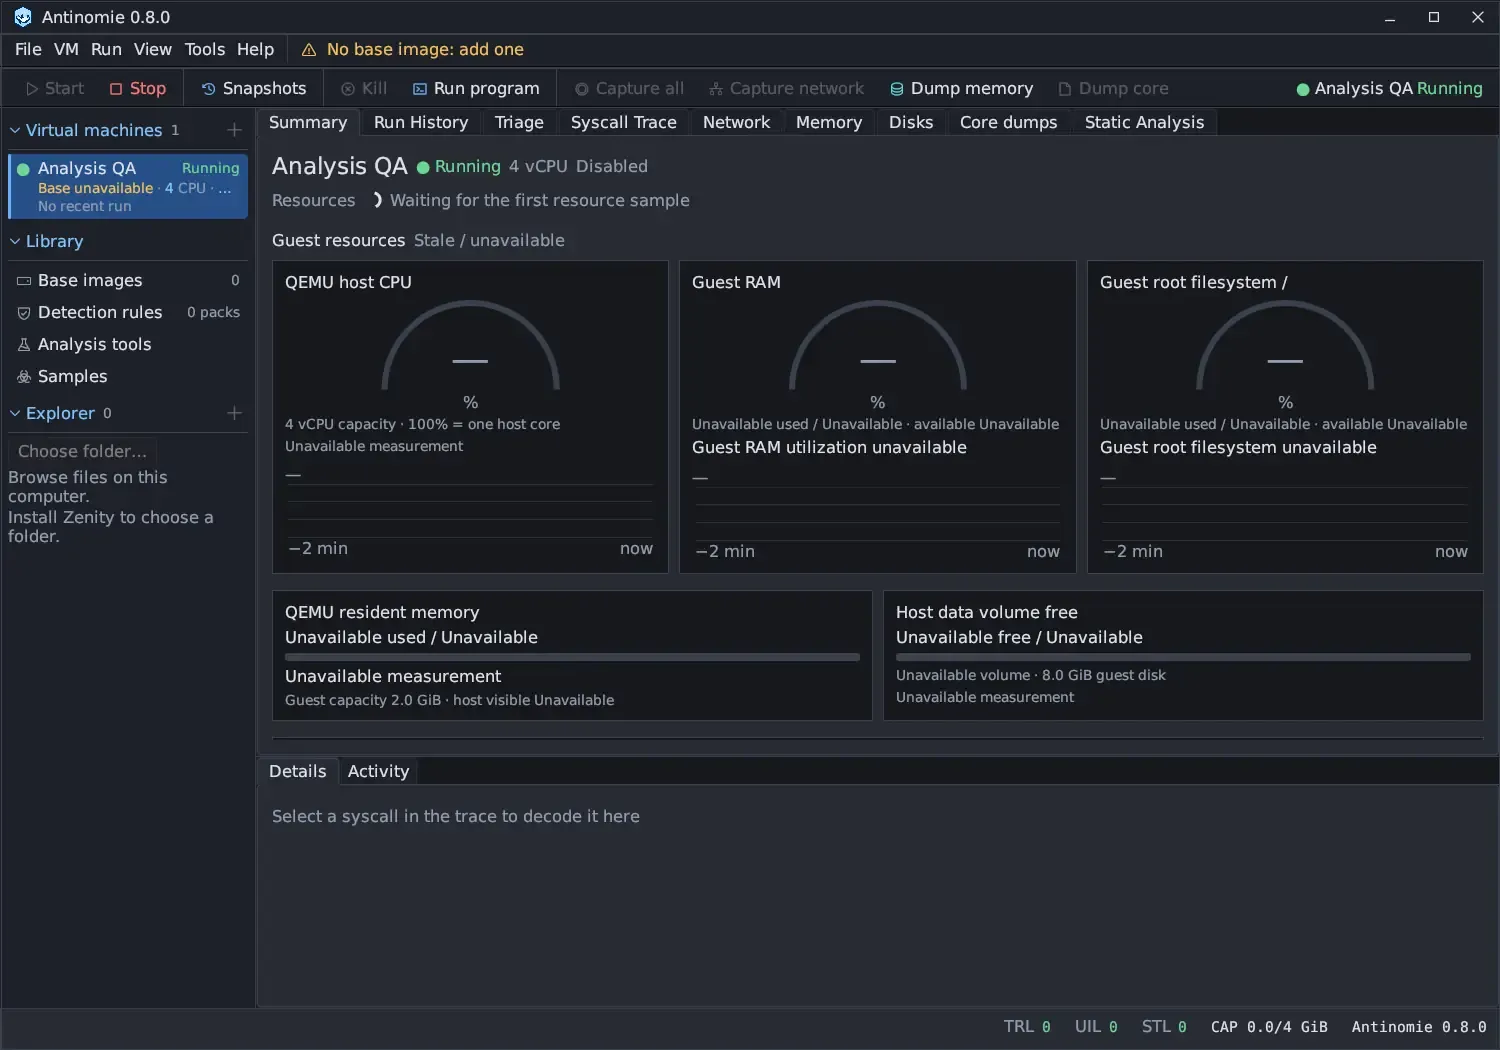This screenshot has width=1500, height=1050.
Task: Open Detection rules in Library
Action: 128,312
